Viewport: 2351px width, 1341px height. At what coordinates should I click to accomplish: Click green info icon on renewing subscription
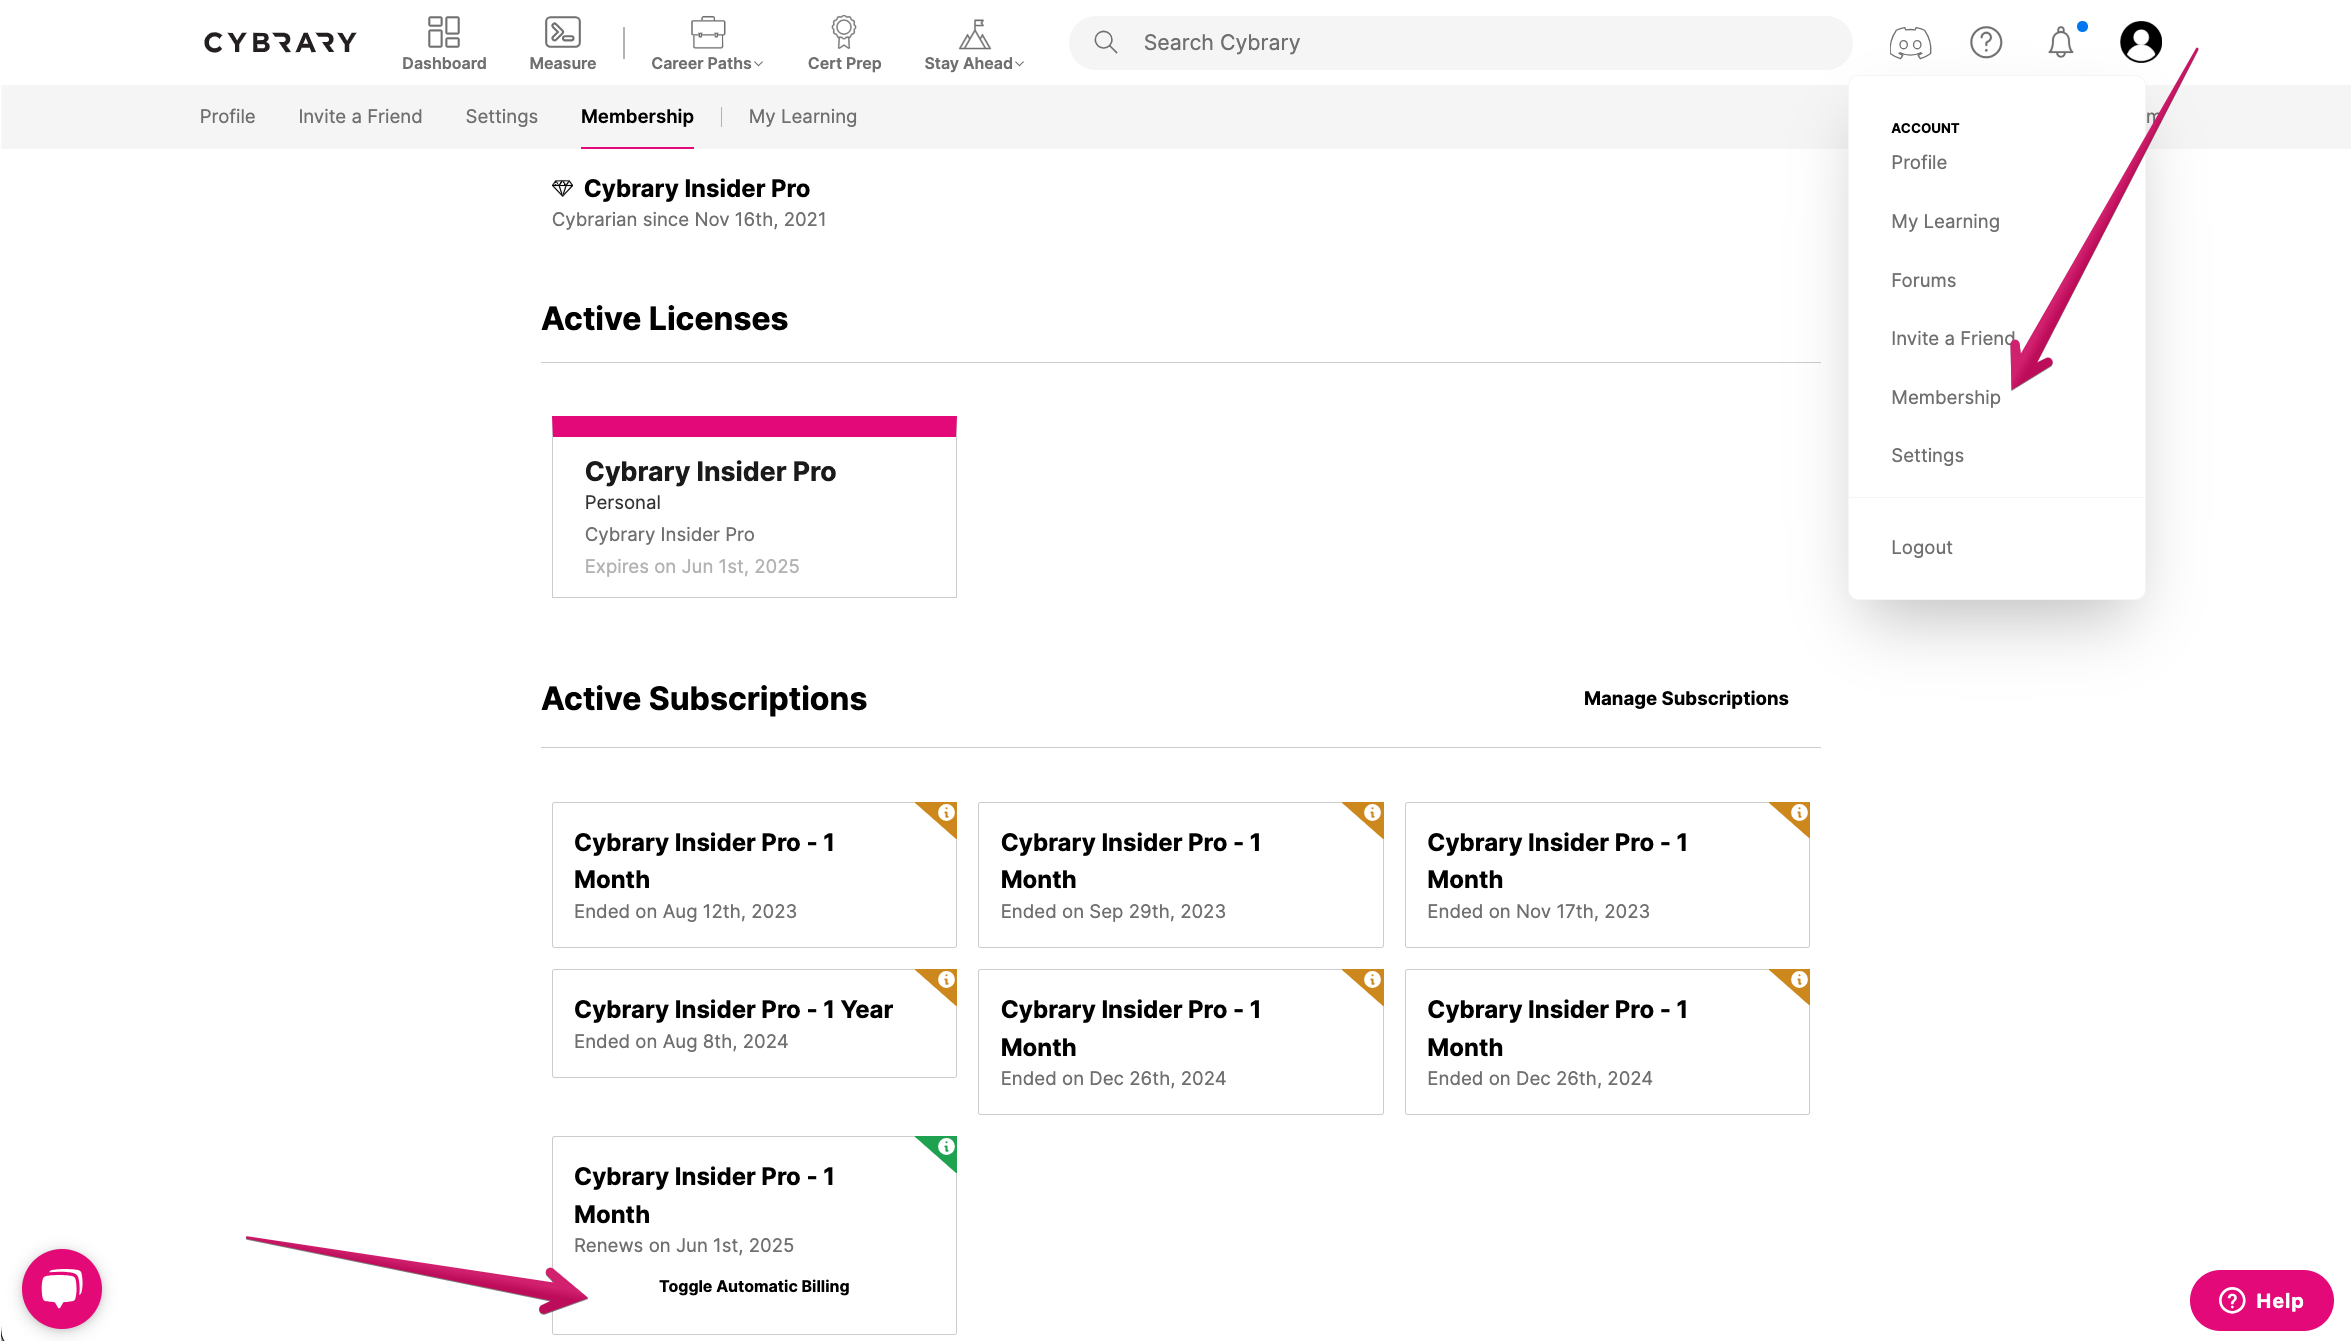(x=945, y=1147)
